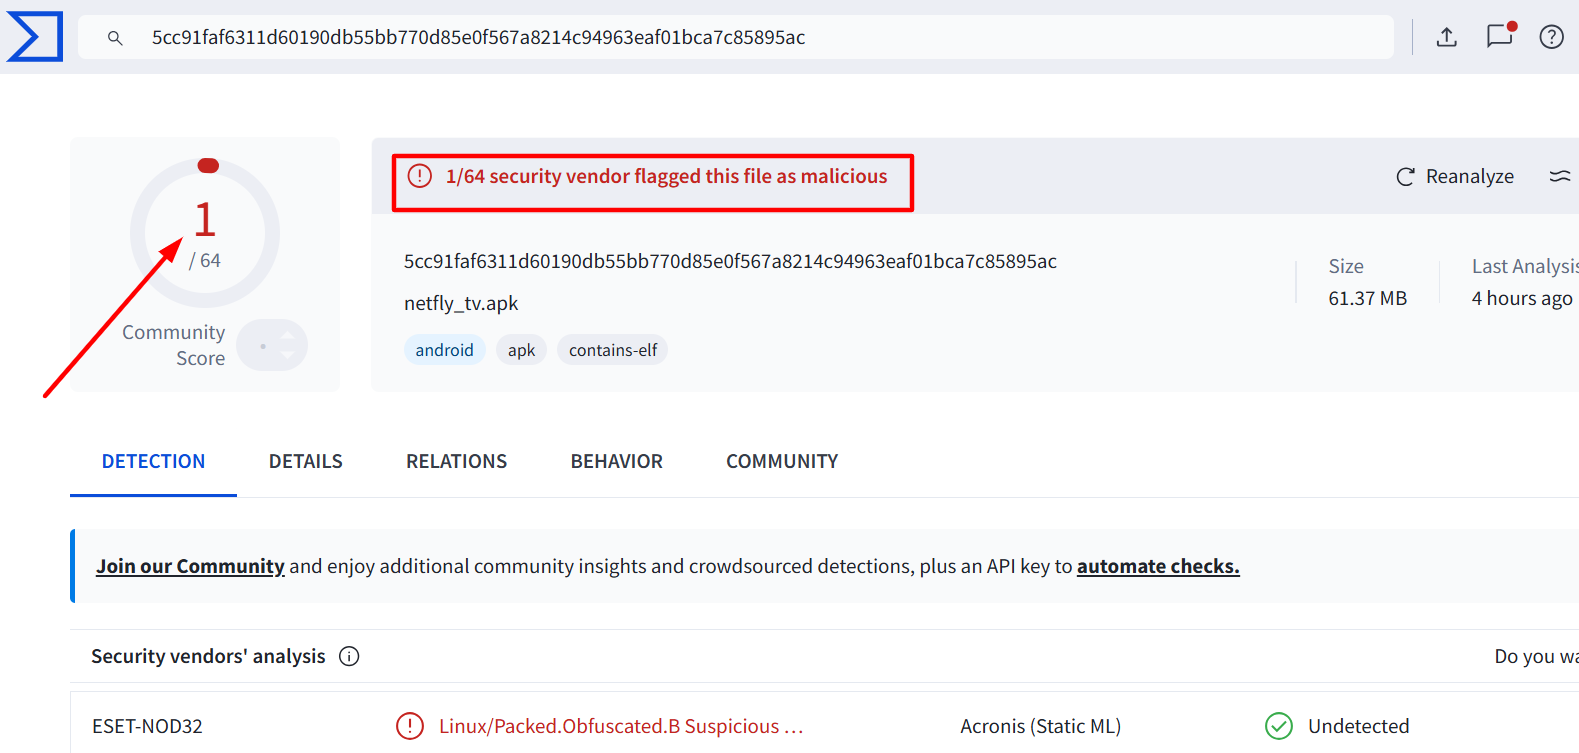Click the ESET-NOD32 malicious warning icon

(410, 726)
